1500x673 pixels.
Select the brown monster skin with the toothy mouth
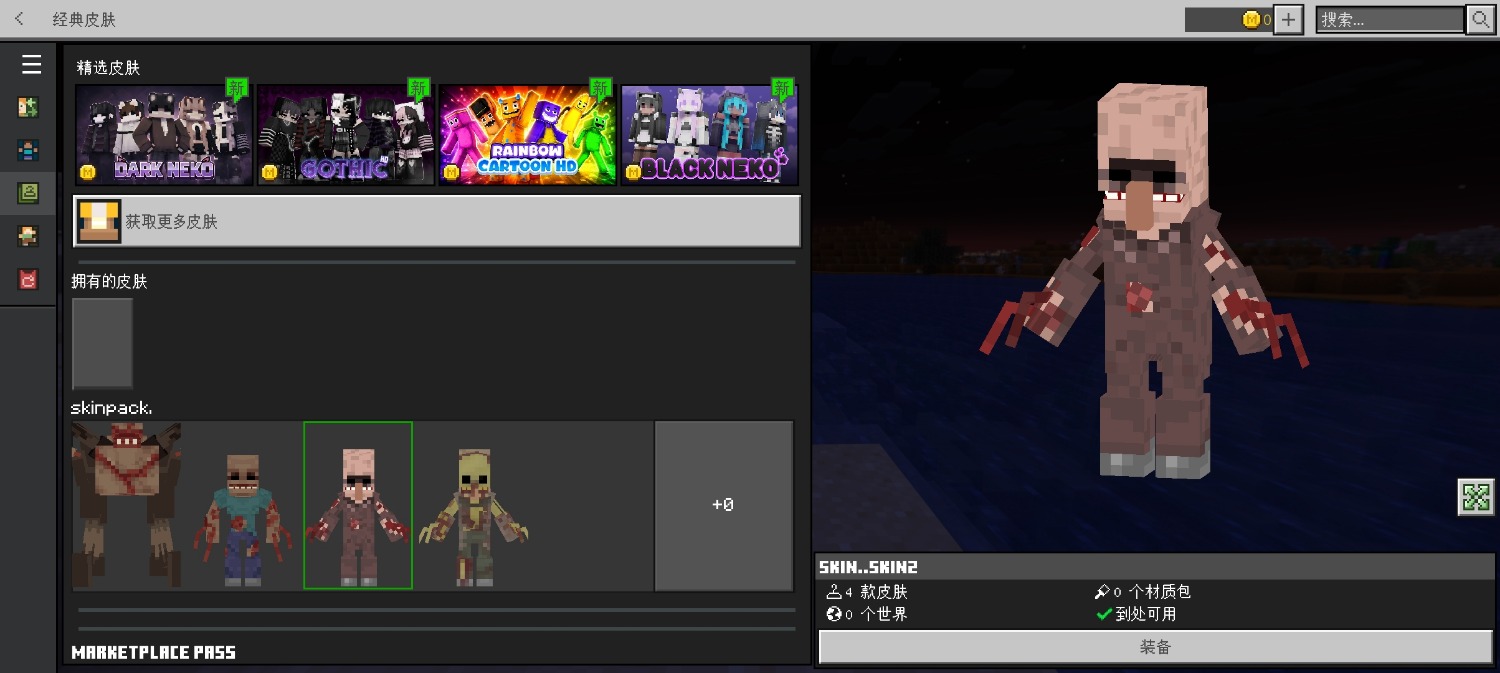coord(126,505)
